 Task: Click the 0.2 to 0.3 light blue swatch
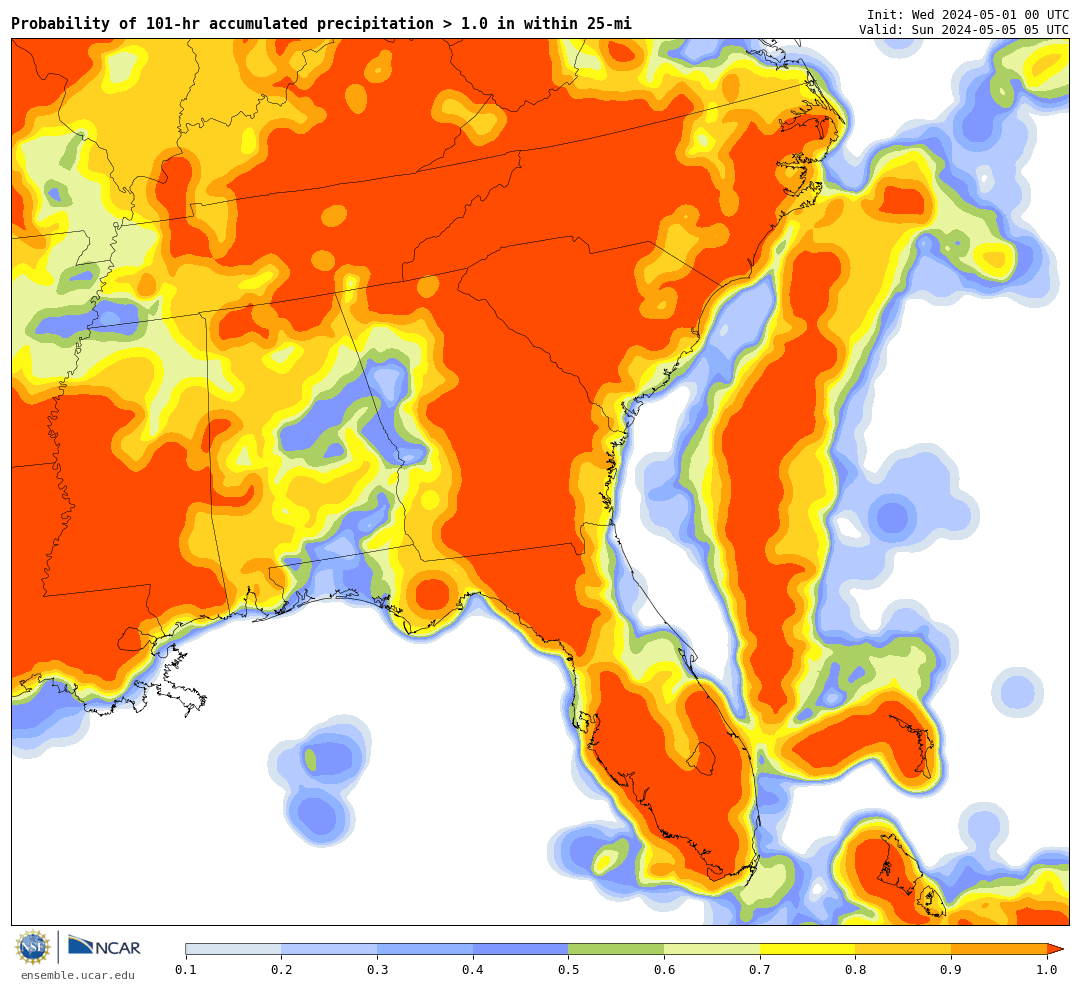click(x=329, y=949)
